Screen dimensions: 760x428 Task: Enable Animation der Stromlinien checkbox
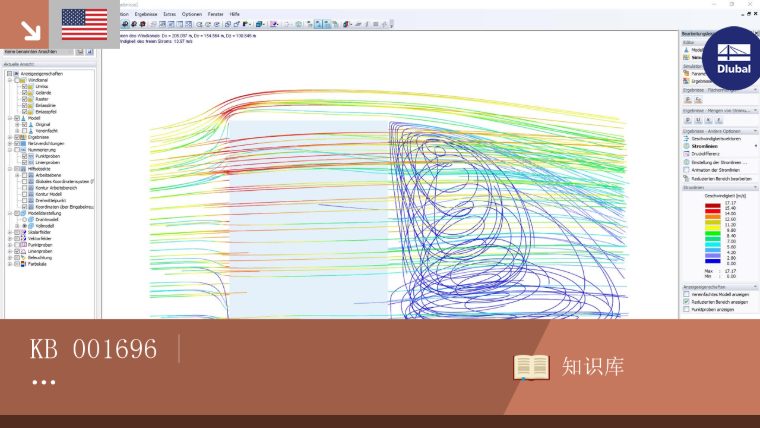pos(686,170)
